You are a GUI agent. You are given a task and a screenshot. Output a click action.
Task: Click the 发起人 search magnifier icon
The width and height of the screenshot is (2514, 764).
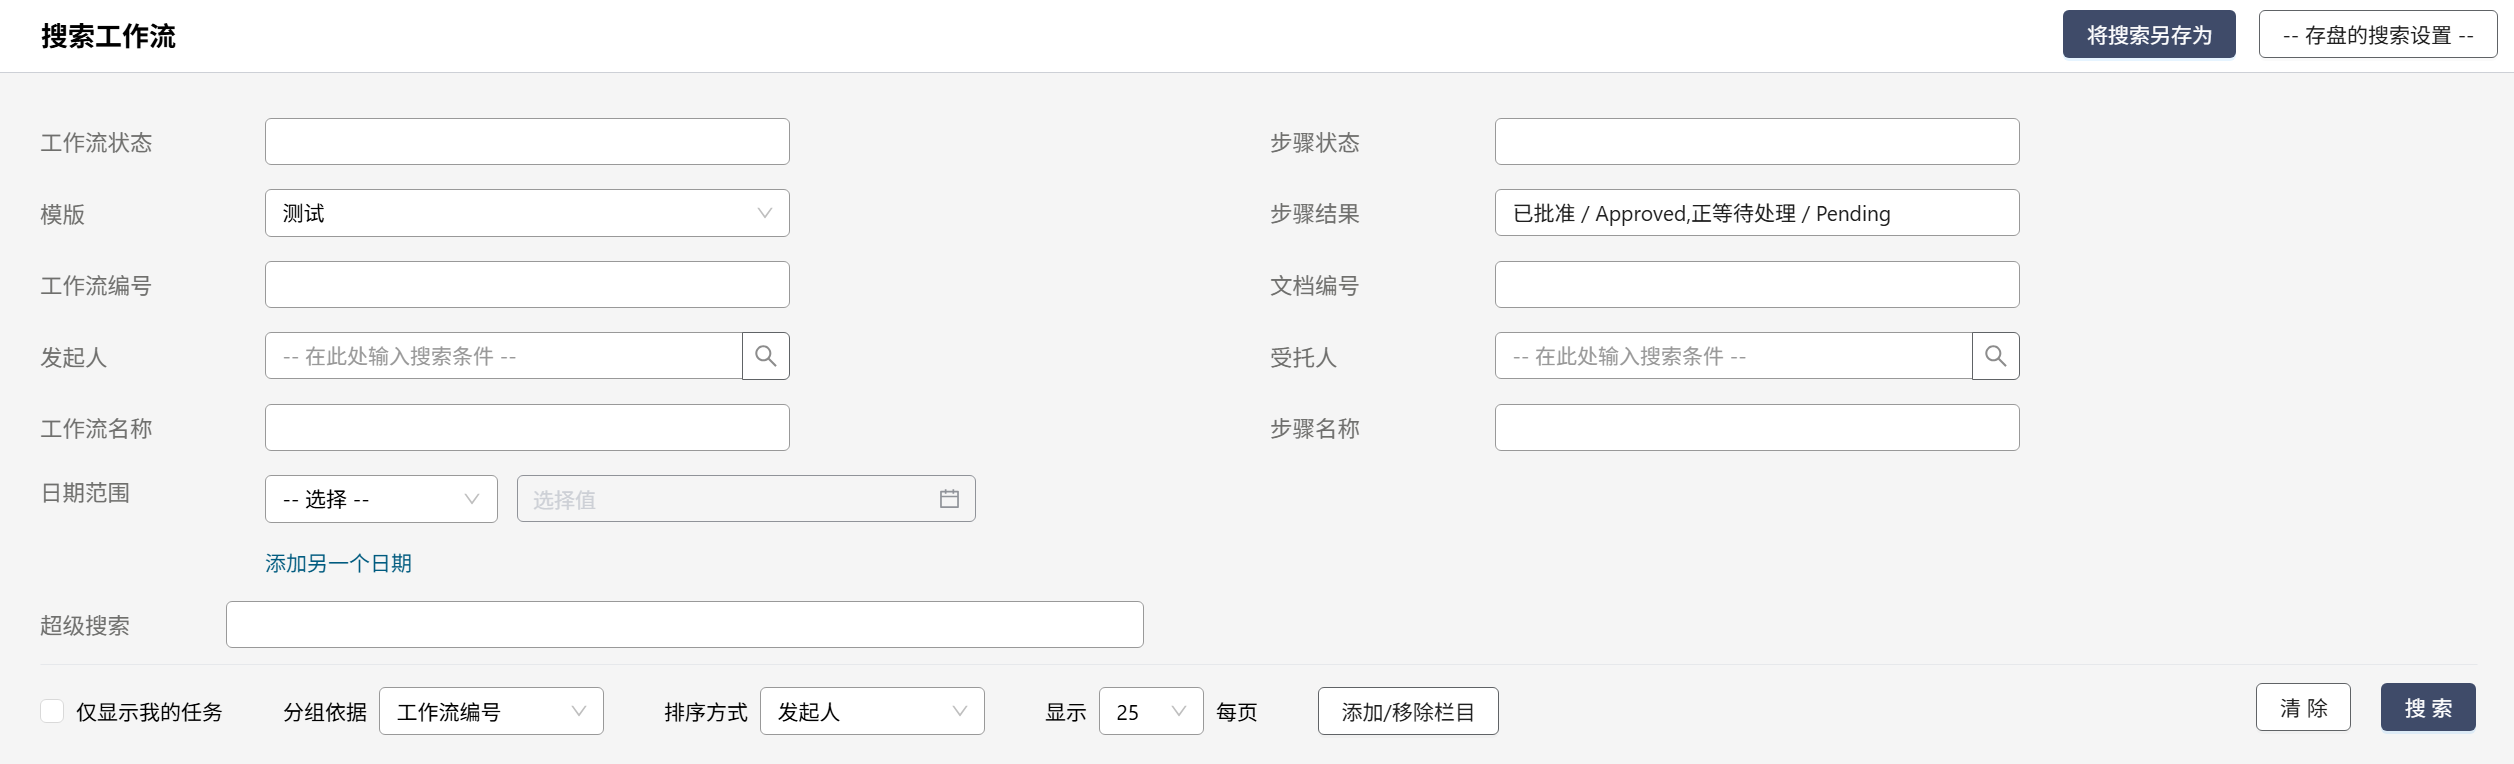click(766, 356)
